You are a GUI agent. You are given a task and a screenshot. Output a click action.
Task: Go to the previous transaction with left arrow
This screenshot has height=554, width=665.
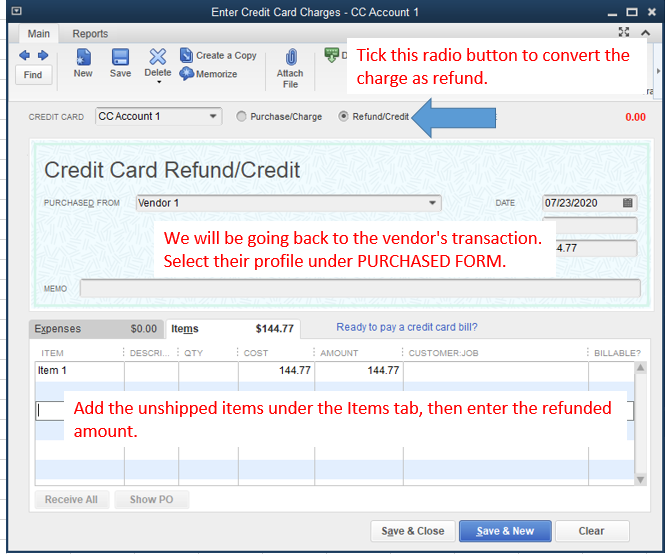coord(24,56)
